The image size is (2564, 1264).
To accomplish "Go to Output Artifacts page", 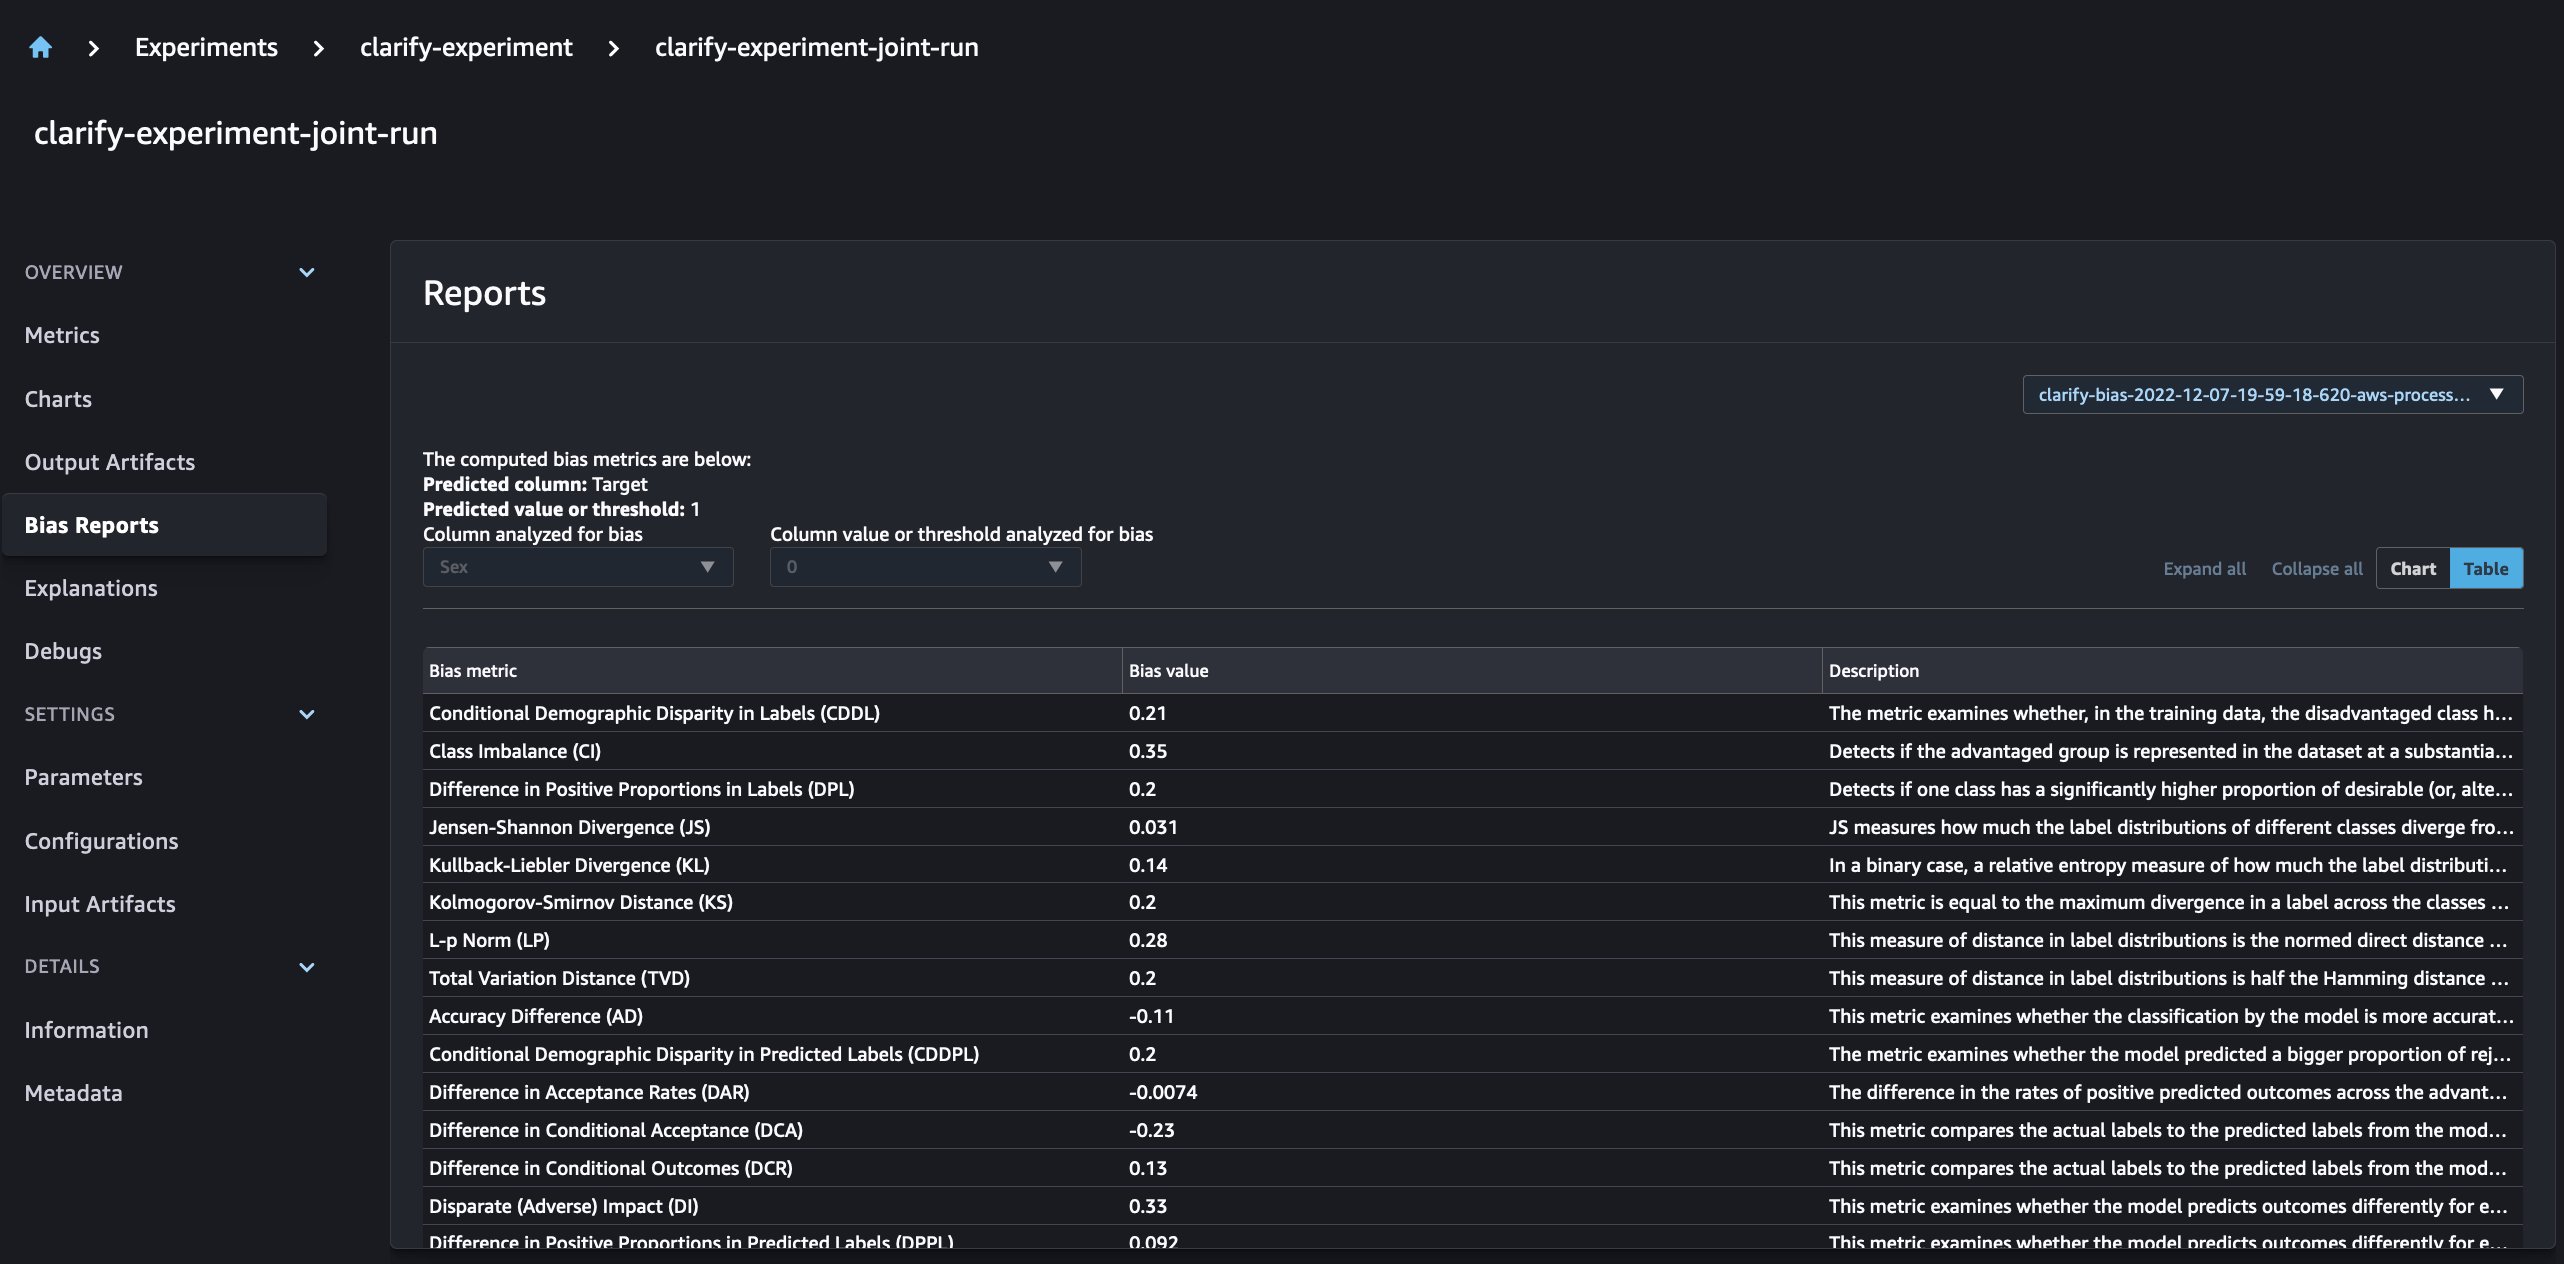I will pos(110,462).
